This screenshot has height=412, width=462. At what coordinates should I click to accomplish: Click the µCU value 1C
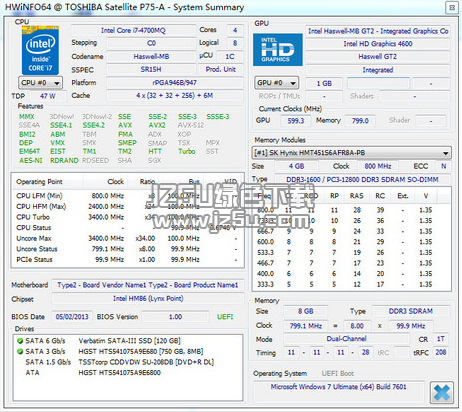click(x=230, y=56)
